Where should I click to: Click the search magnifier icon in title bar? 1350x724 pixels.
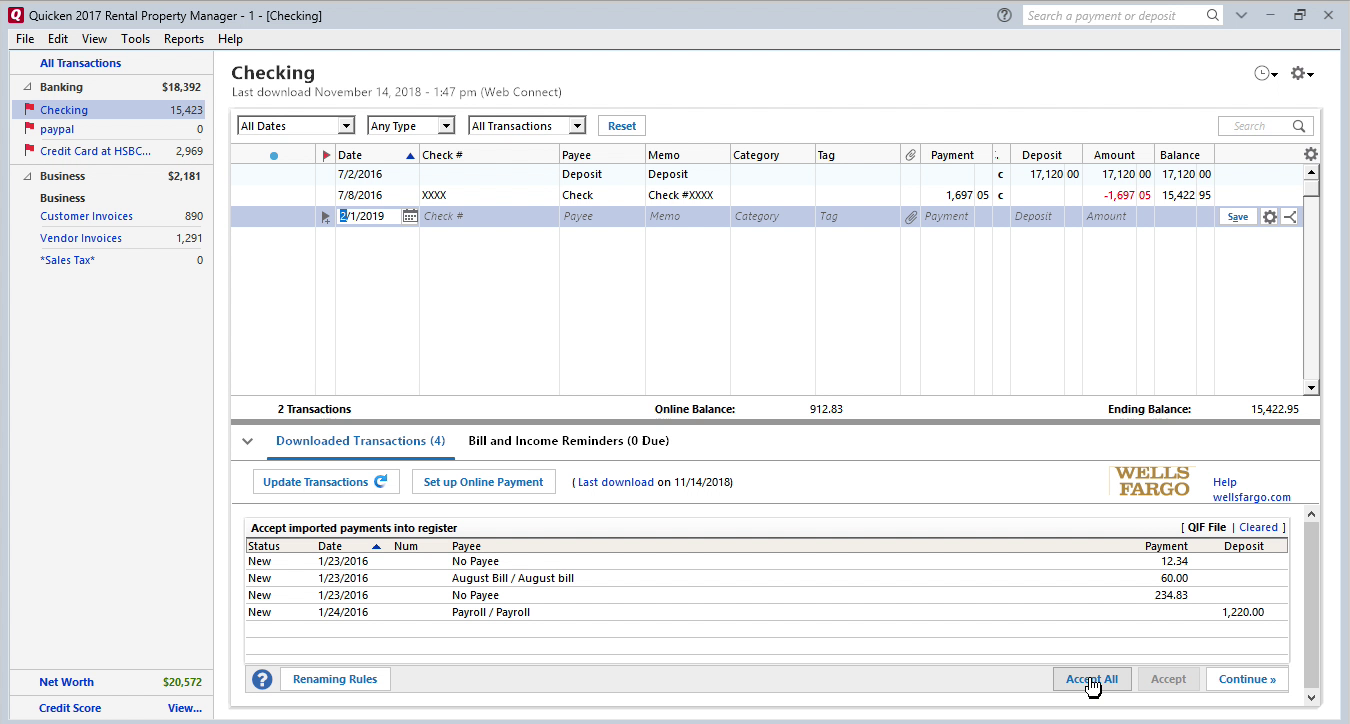[x=1213, y=15]
